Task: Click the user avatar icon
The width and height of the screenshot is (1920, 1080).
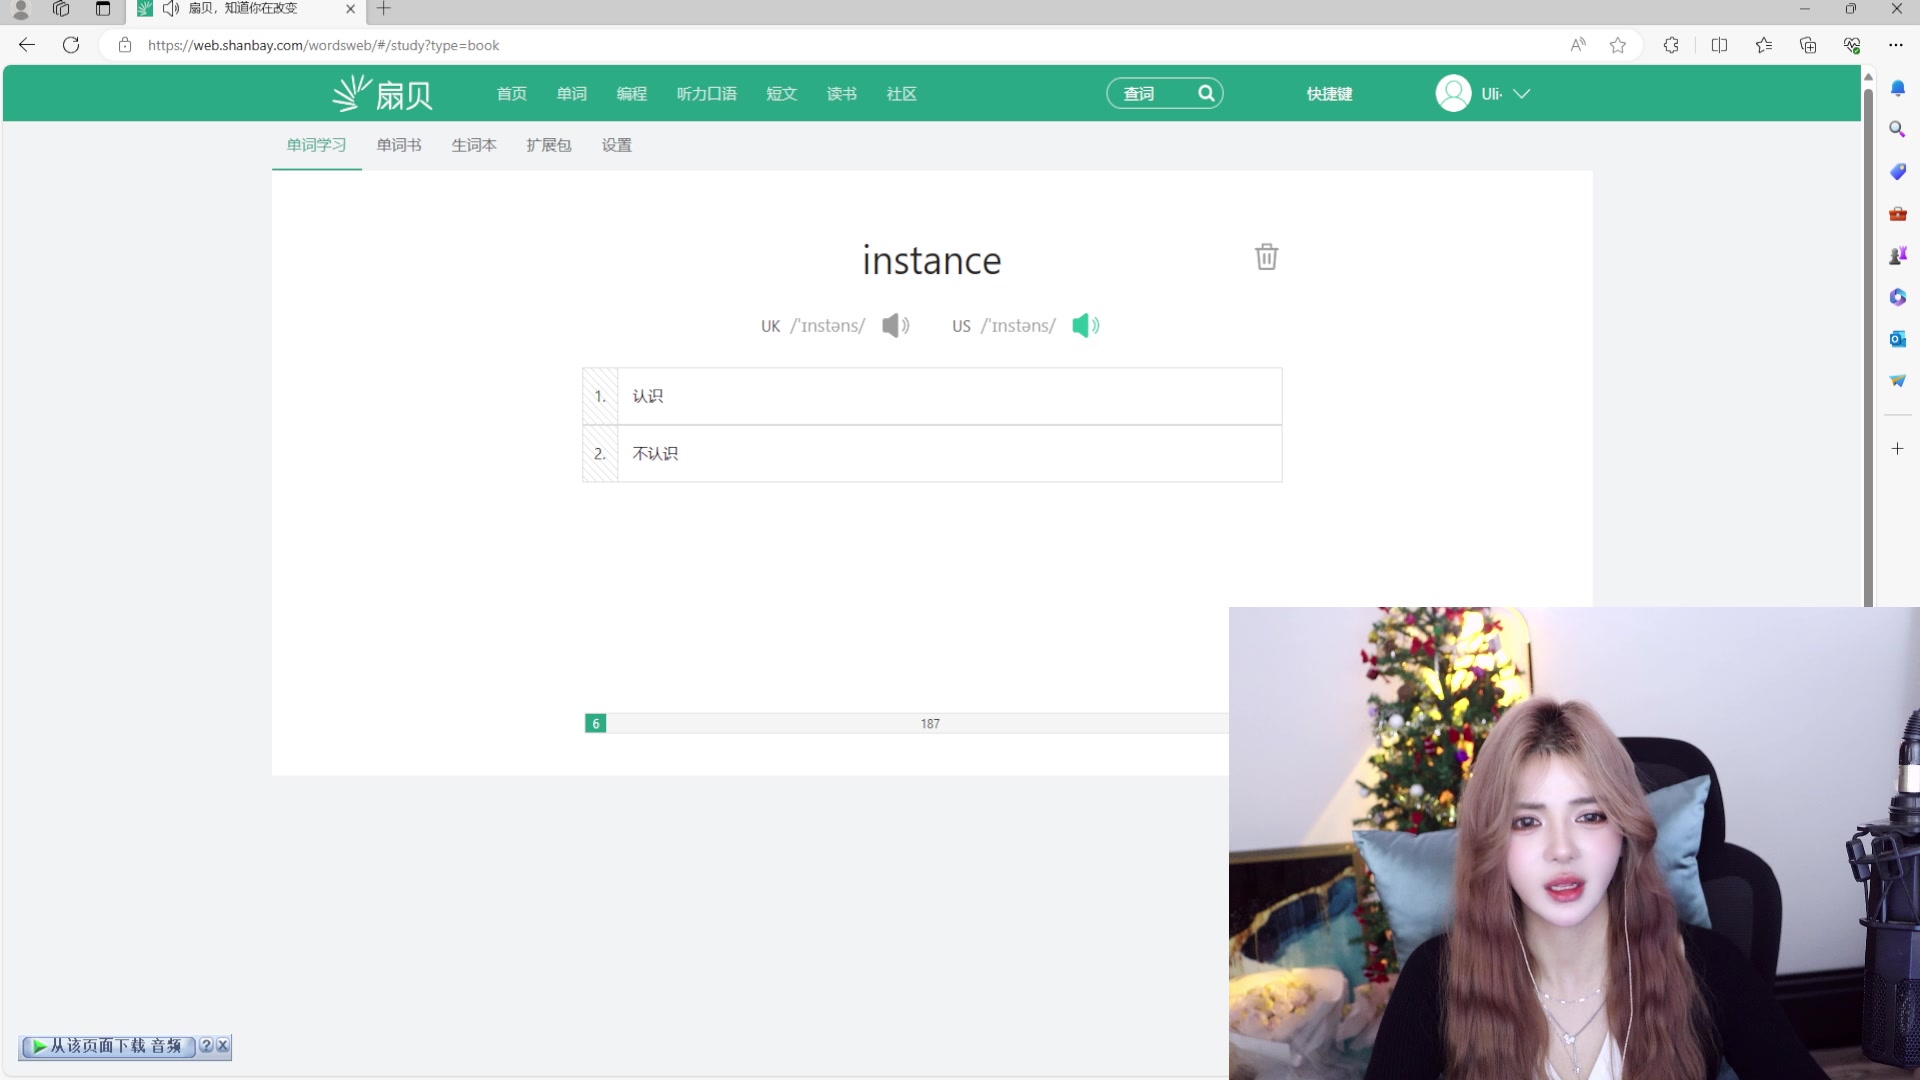Action: pos(1453,93)
